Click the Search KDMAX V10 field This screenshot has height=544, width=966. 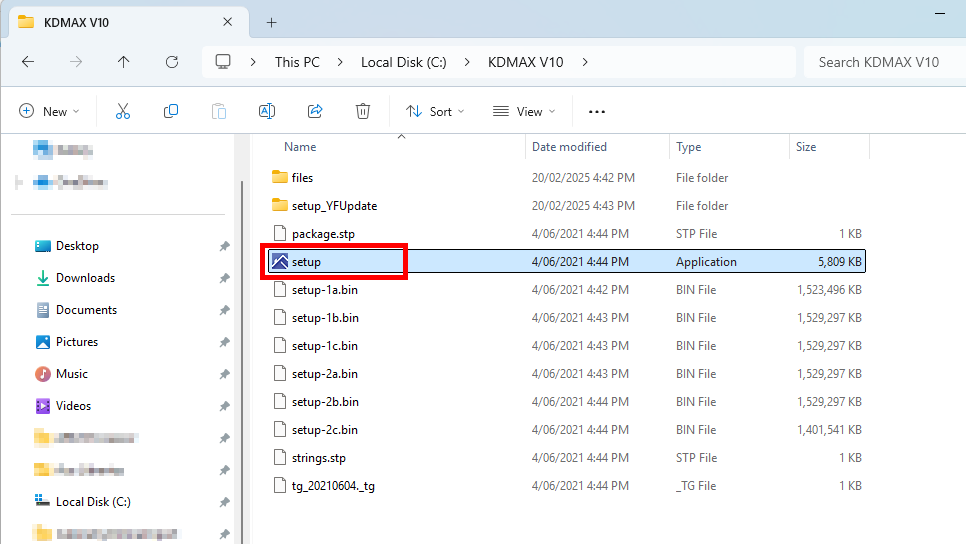pos(885,62)
